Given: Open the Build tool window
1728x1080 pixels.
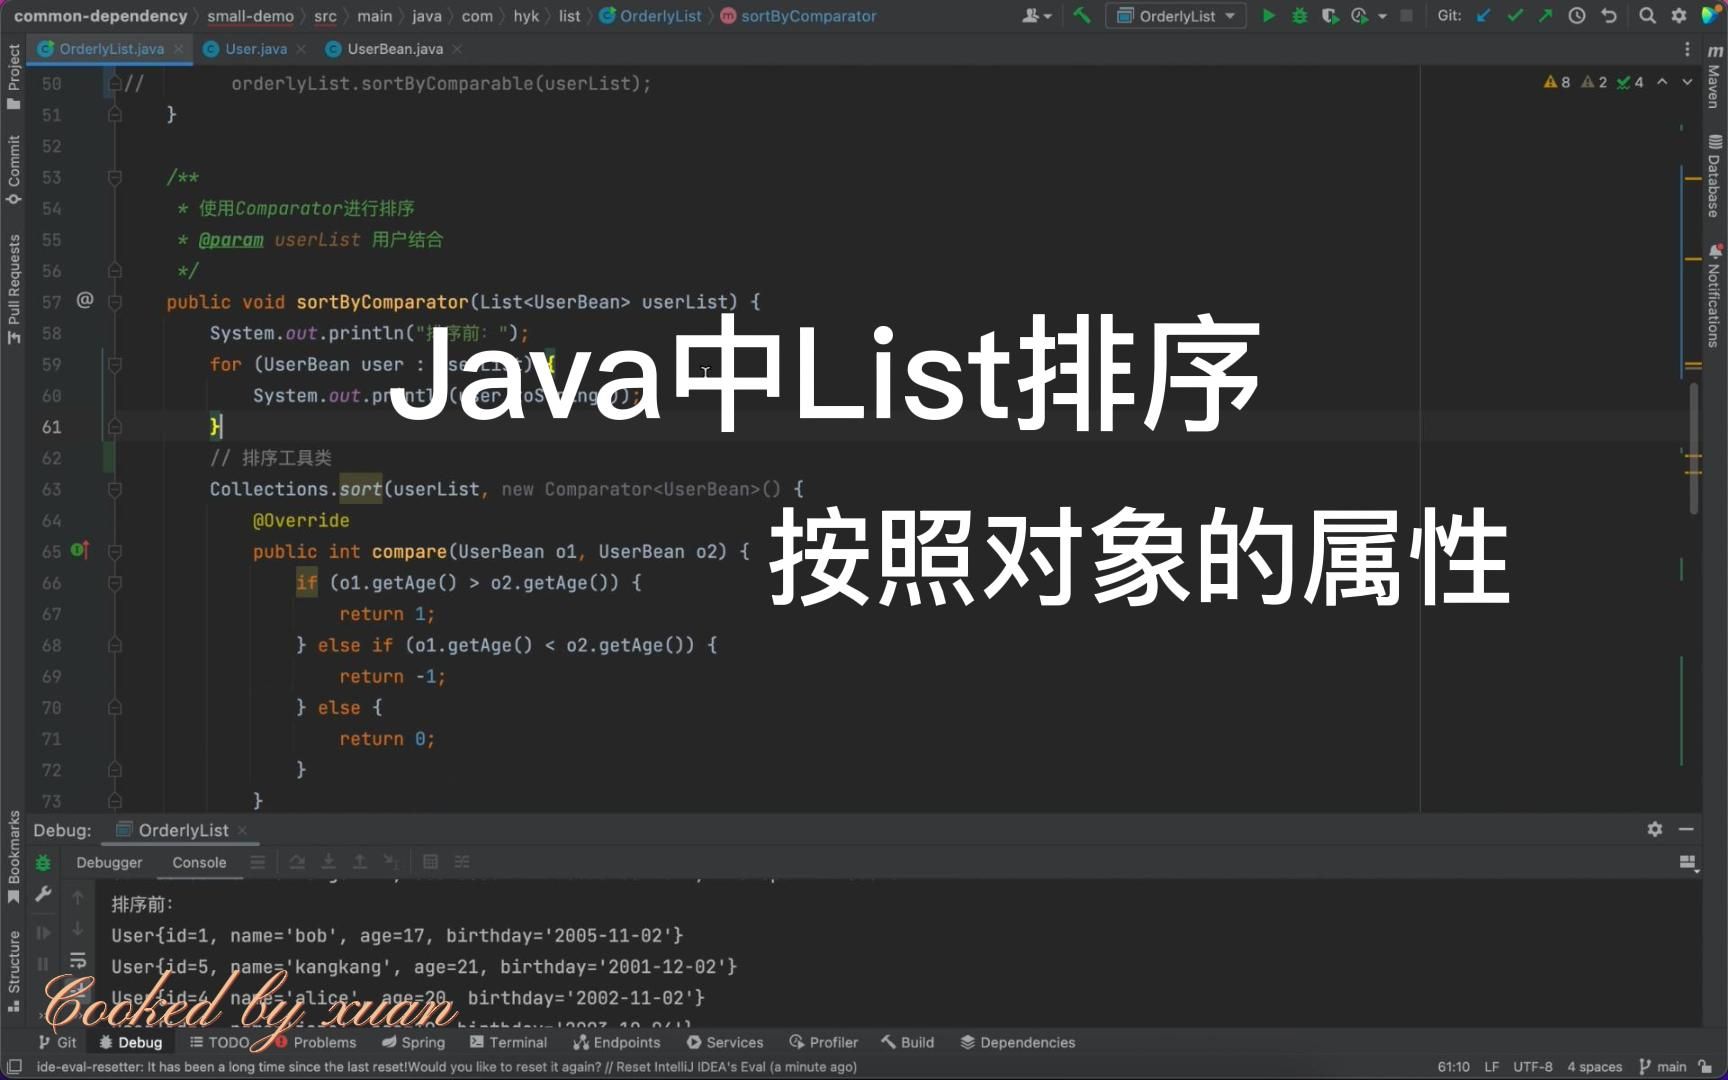Looking at the screenshot, I should [907, 1042].
